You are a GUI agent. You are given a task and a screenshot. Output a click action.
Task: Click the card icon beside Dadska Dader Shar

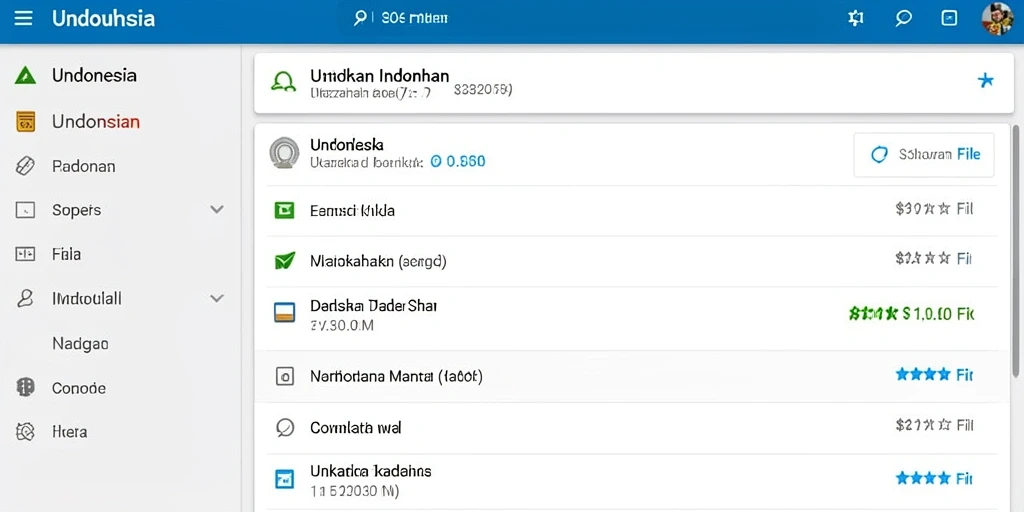[x=284, y=312]
